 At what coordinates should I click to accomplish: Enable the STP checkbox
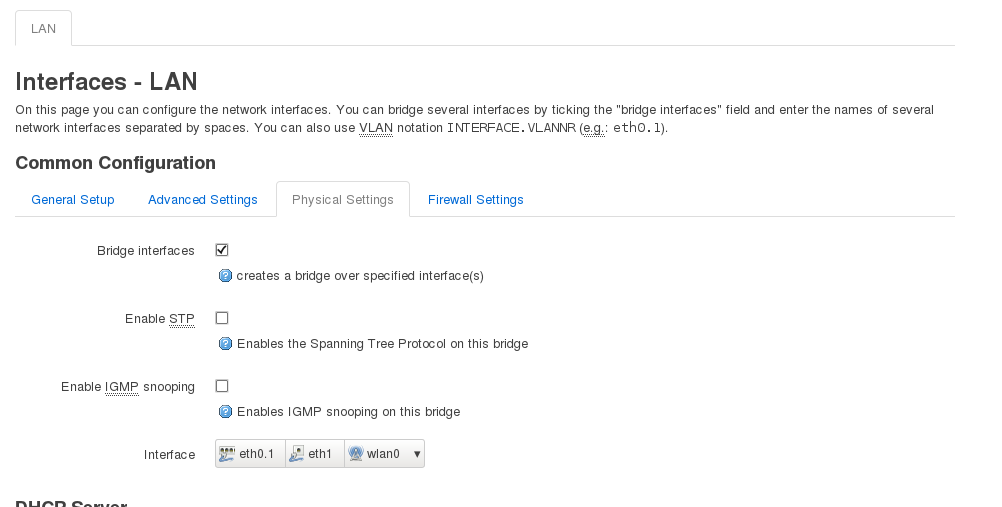click(x=222, y=318)
